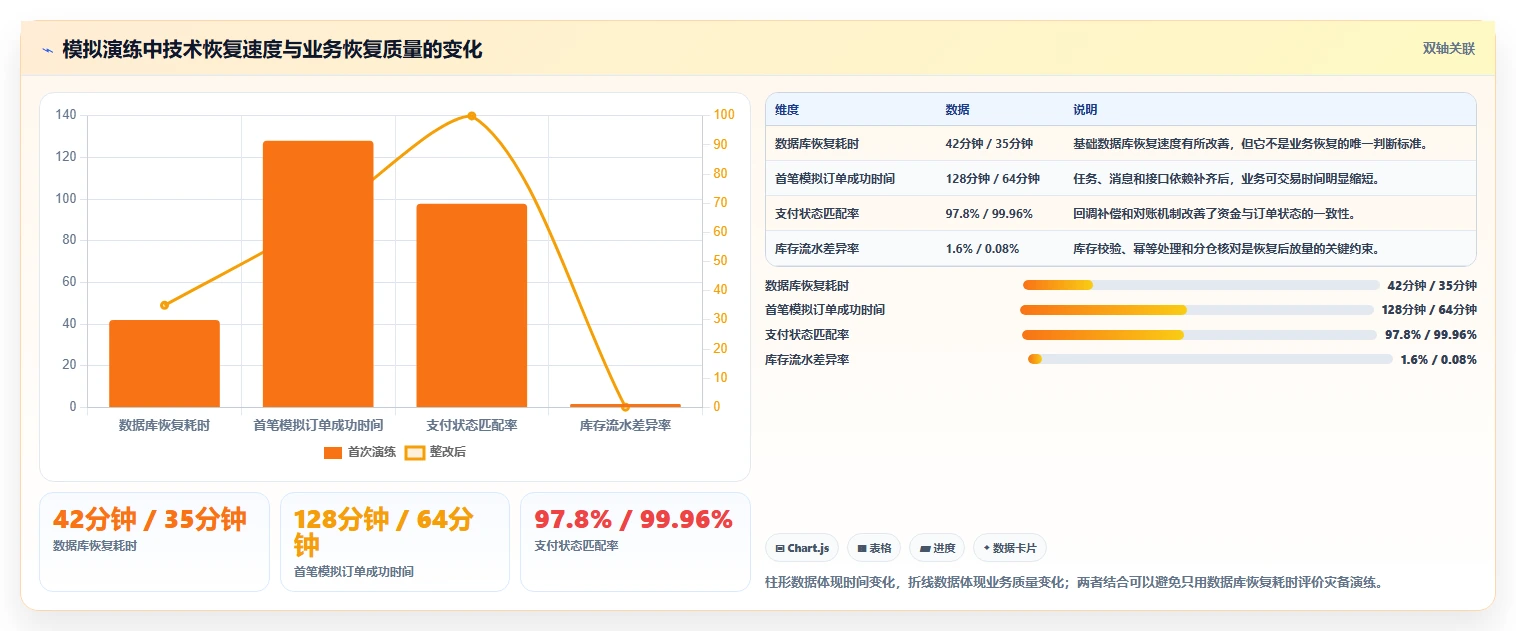Open the 128分钟 / 64分钟 data card
The height and width of the screenshot is (631, 1516).
[395, 541]
